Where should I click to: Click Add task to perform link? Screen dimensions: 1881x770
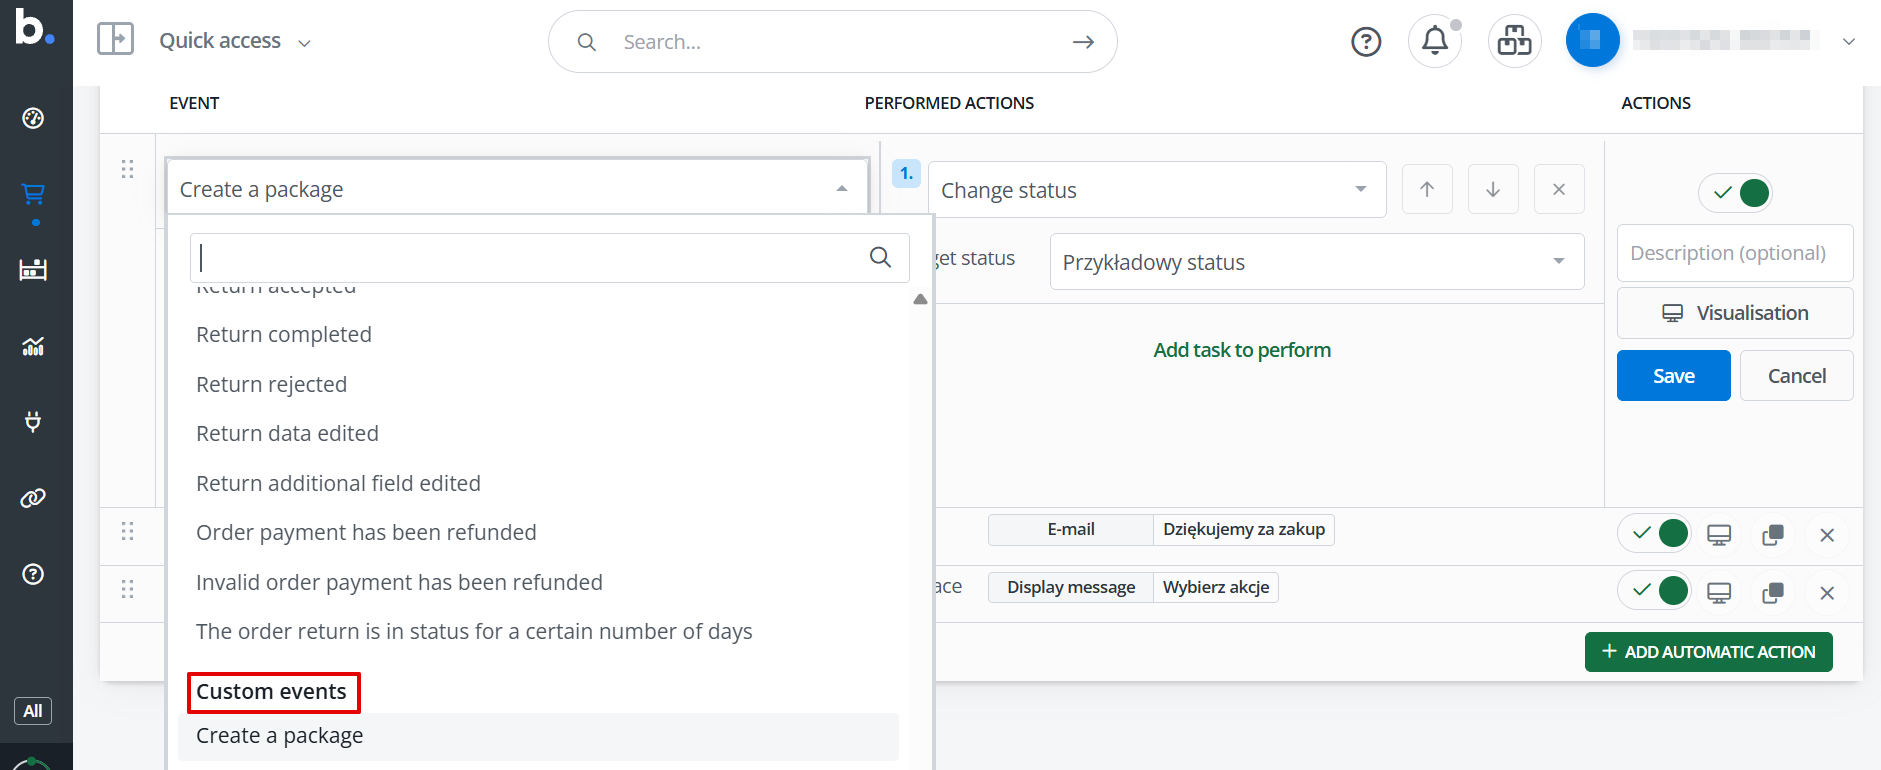1241,350
